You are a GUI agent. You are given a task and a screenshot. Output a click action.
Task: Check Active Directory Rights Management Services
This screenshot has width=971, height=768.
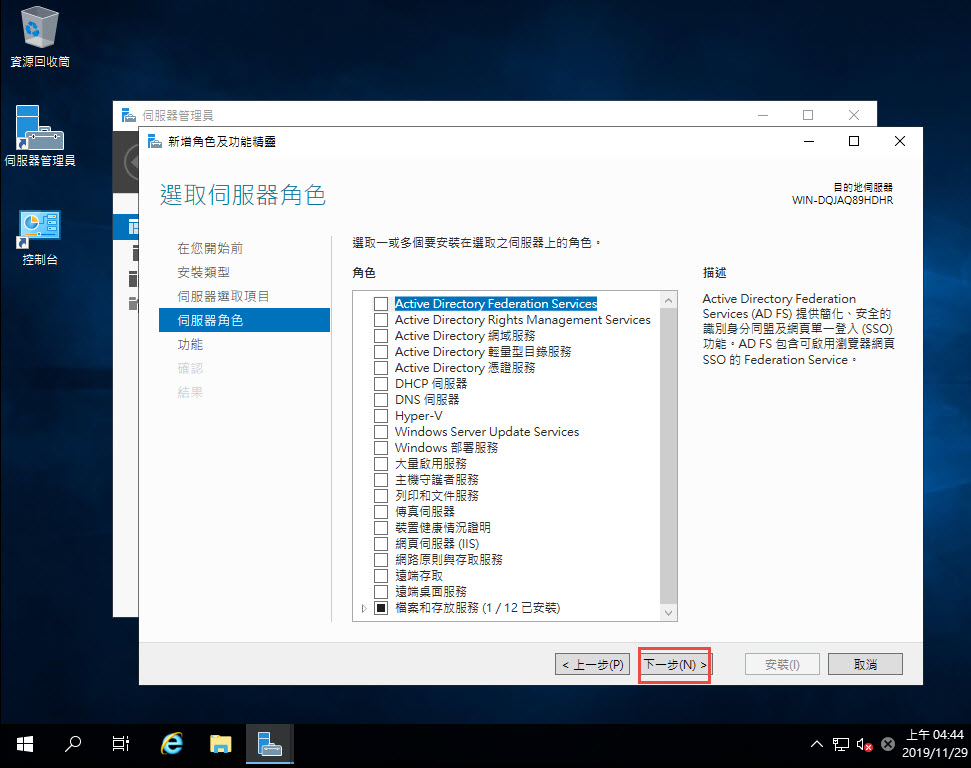click(x=381, y=320)
